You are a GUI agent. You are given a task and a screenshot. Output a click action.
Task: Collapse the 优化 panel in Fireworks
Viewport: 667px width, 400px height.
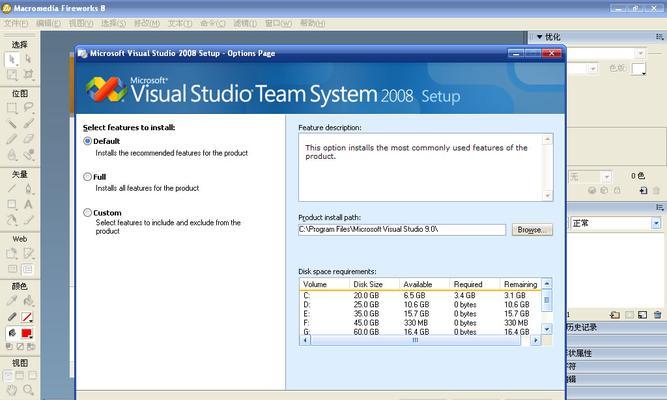(539, 37)
